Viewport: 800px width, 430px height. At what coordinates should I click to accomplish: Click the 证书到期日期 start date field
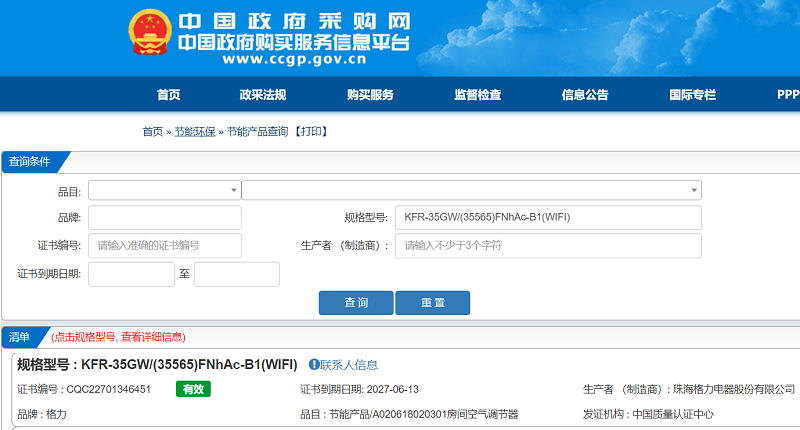131,274
